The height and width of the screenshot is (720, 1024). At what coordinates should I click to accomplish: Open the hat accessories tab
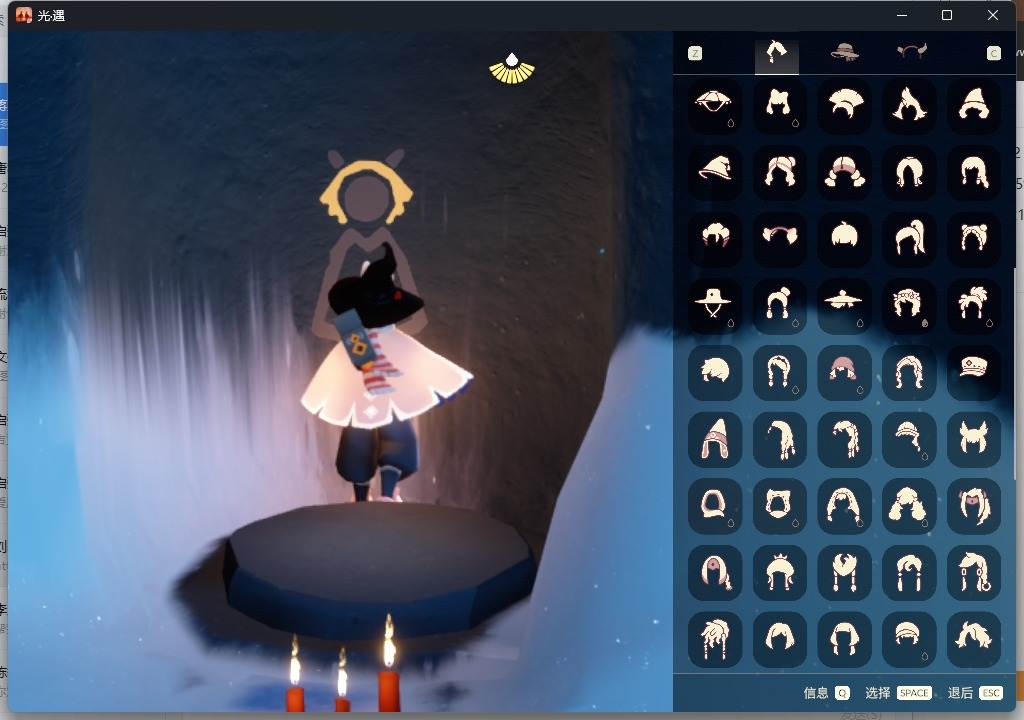tap(844, 52)
